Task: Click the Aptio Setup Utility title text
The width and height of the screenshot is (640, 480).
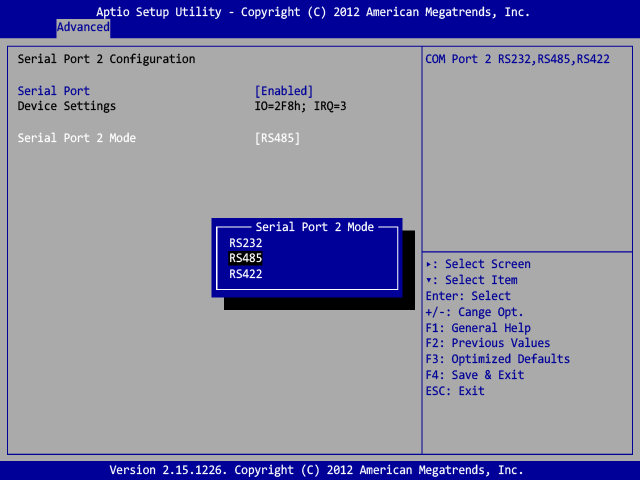Action: 313,12
